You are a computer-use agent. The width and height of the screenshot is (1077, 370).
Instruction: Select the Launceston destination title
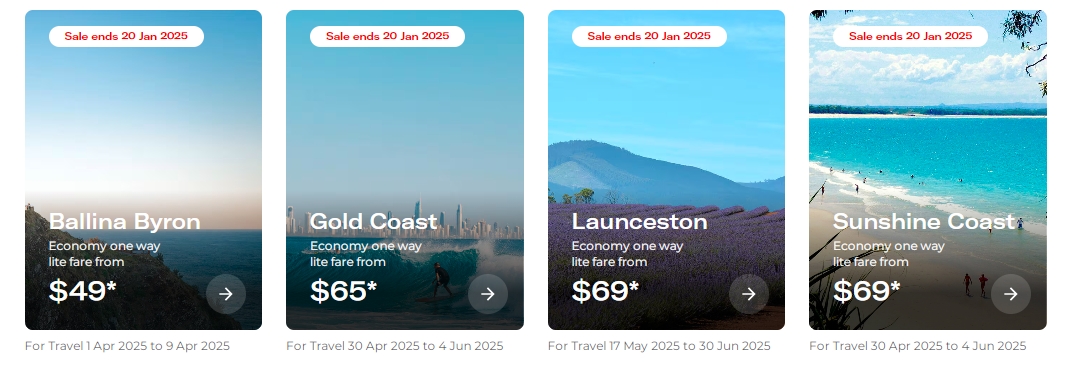pos(639,222)
